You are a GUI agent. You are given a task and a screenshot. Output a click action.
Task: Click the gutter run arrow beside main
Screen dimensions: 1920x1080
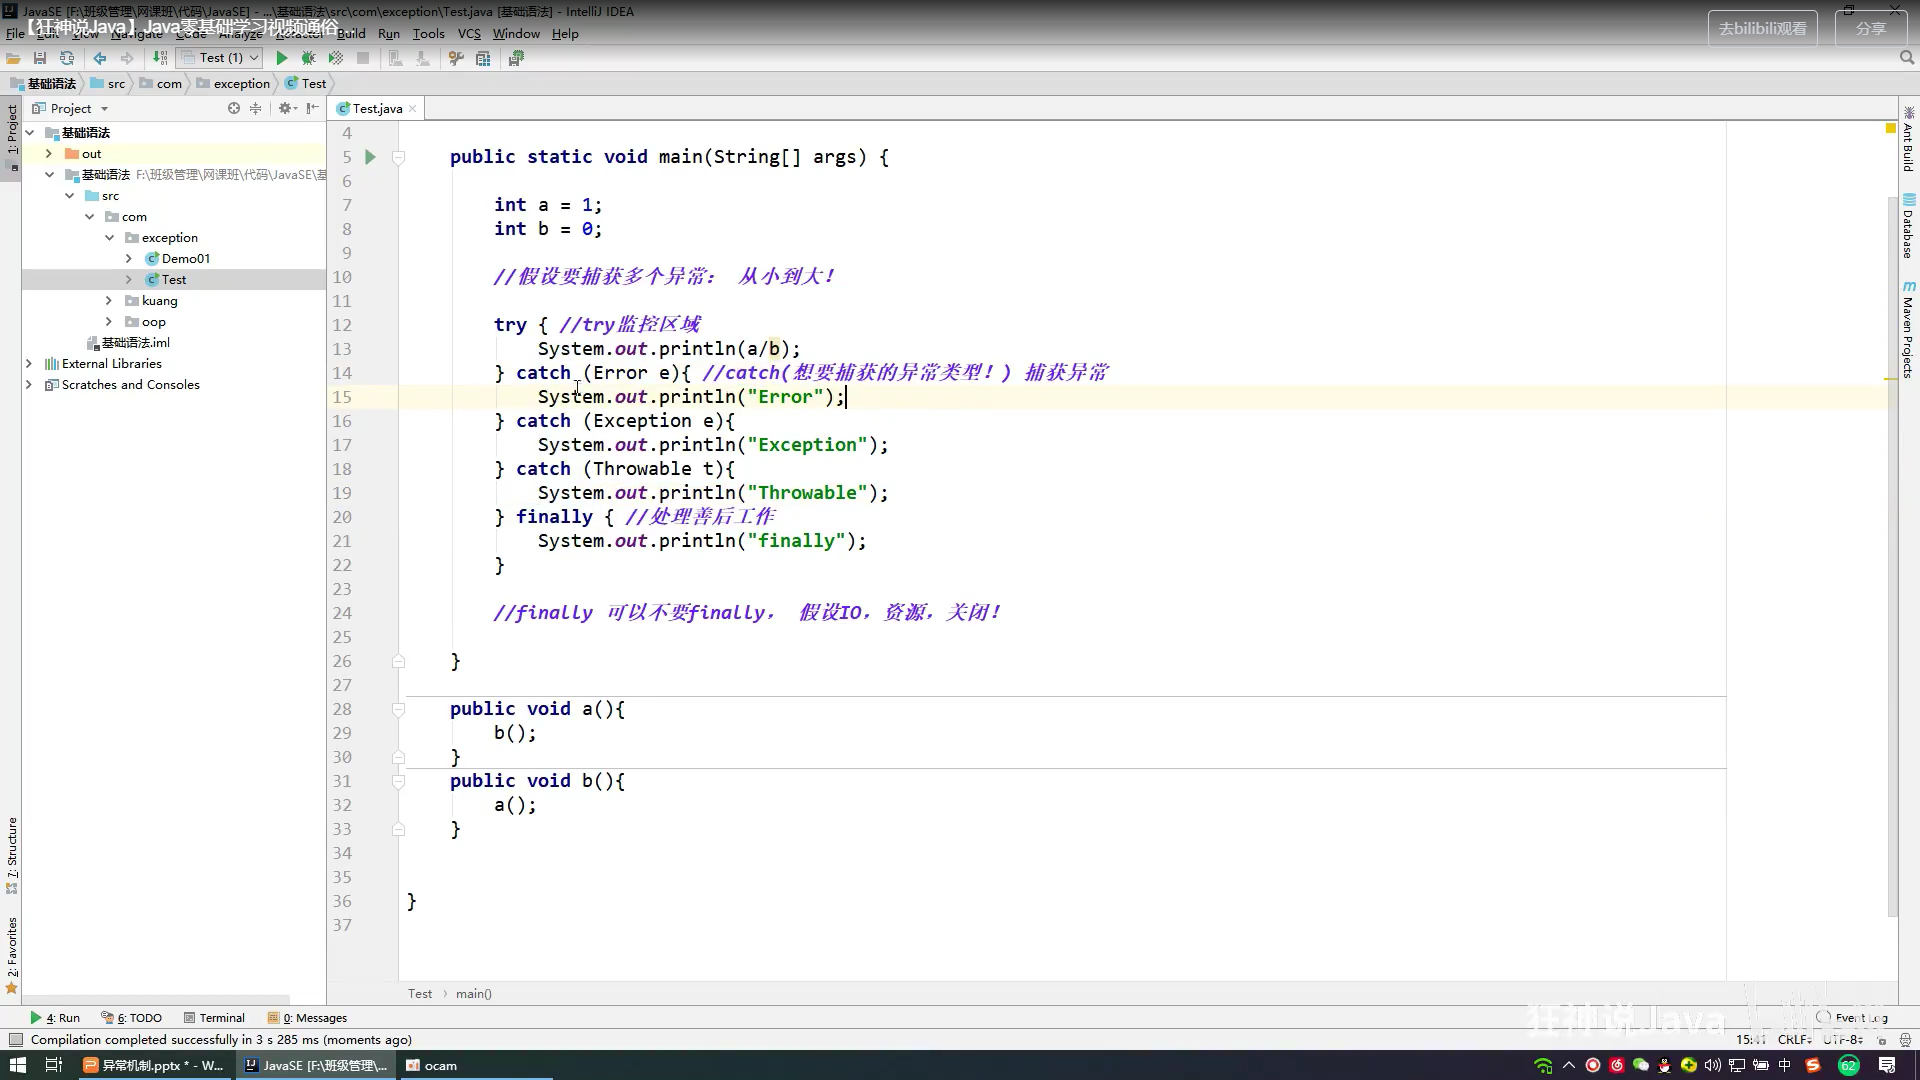[370, 157]
